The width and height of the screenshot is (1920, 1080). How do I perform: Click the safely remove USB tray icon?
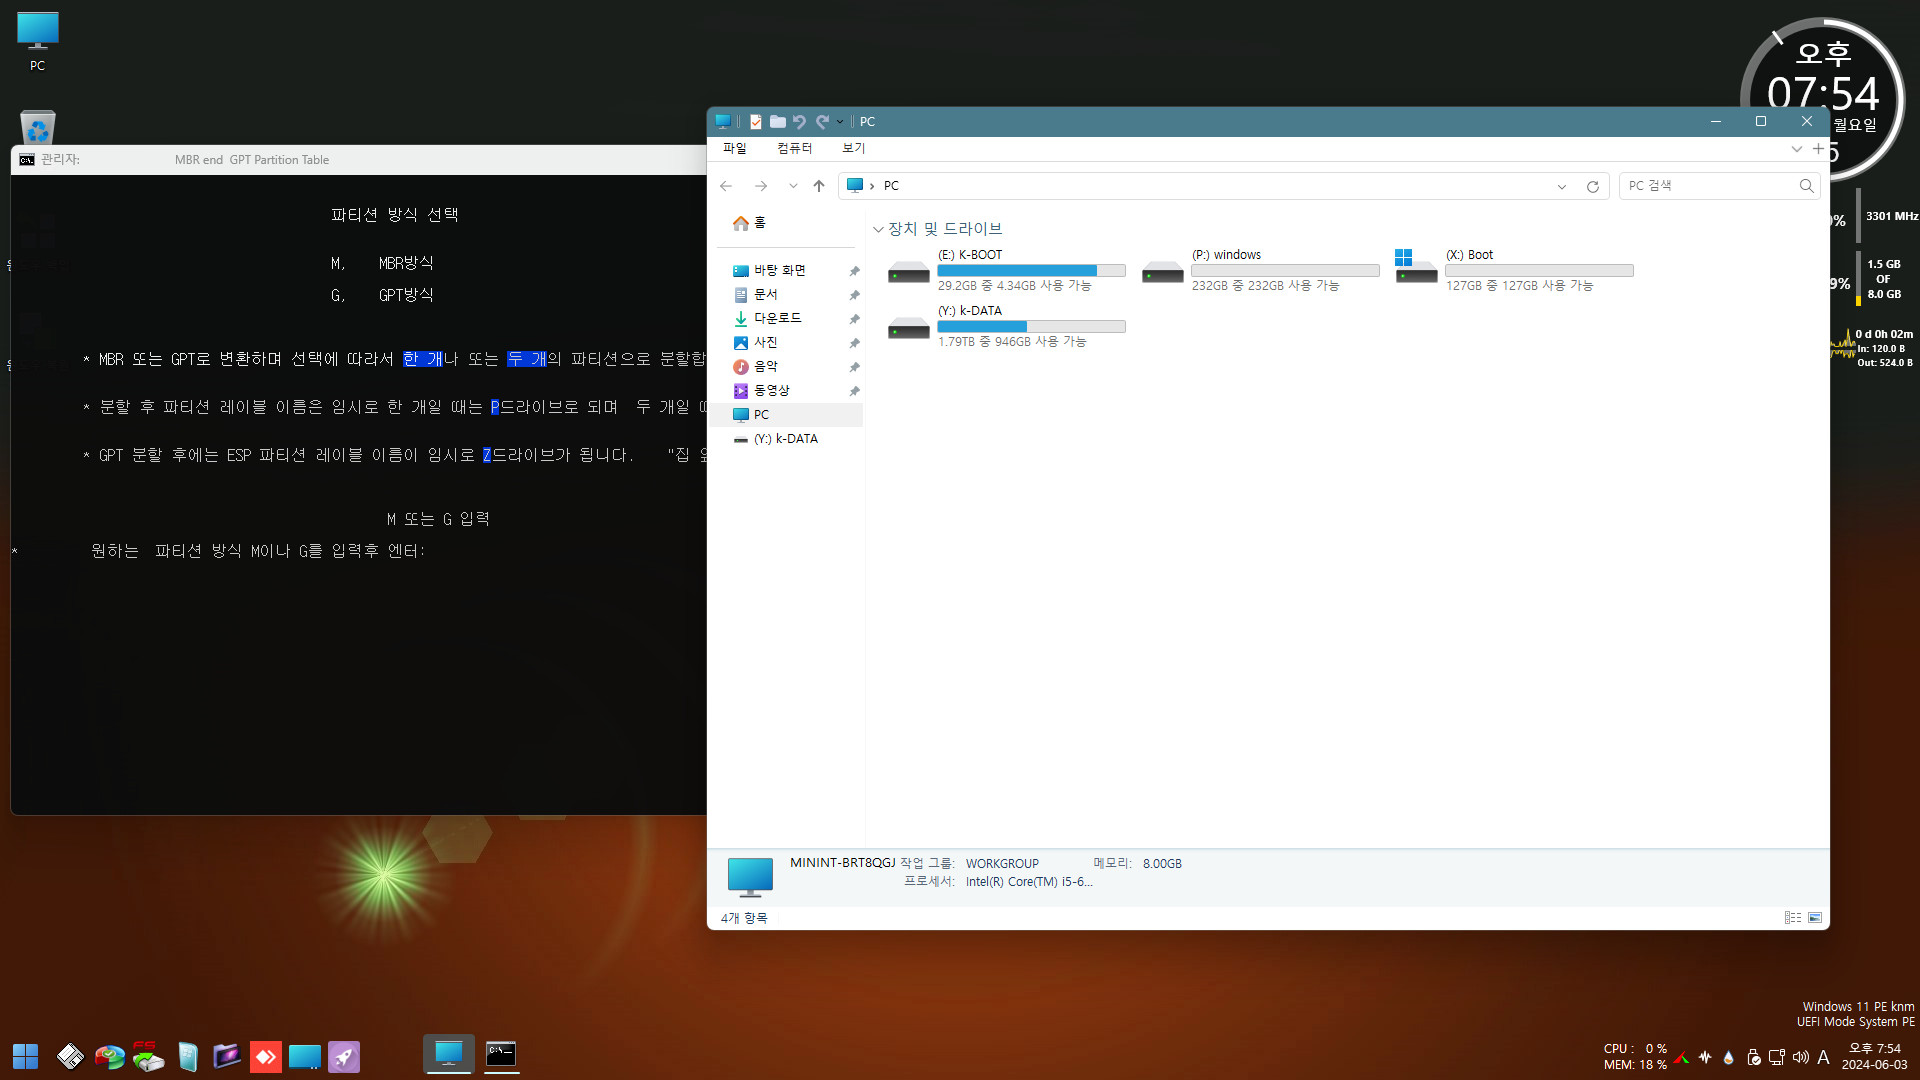pos(1753,1057)
